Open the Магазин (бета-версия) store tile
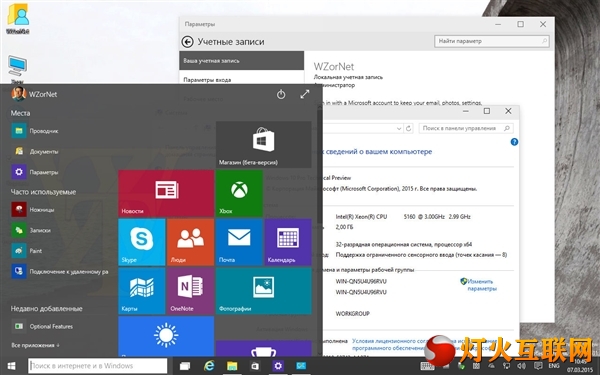Image resolution: width=600 pixels, height=375 pixels. tap(263, 145)
